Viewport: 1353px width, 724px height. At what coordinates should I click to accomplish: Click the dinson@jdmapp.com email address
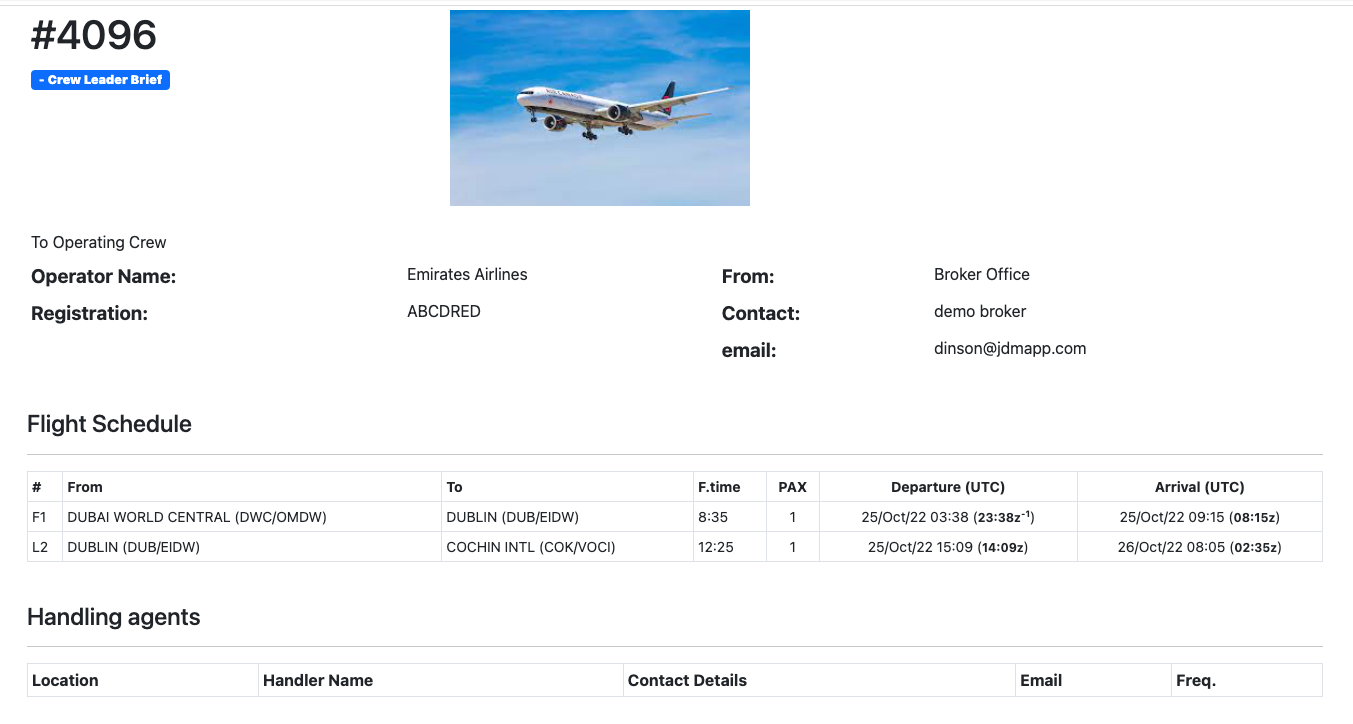pos(1009,349)
